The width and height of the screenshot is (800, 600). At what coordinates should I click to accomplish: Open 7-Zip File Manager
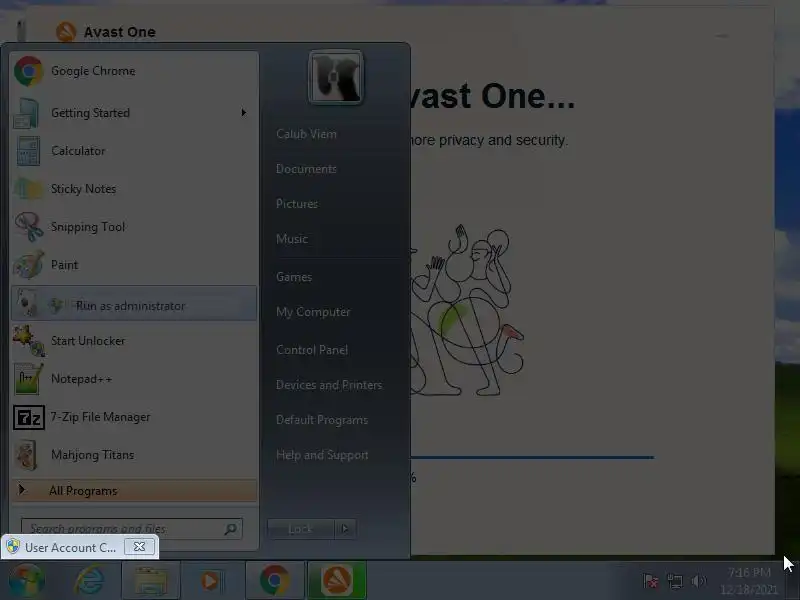134,417
